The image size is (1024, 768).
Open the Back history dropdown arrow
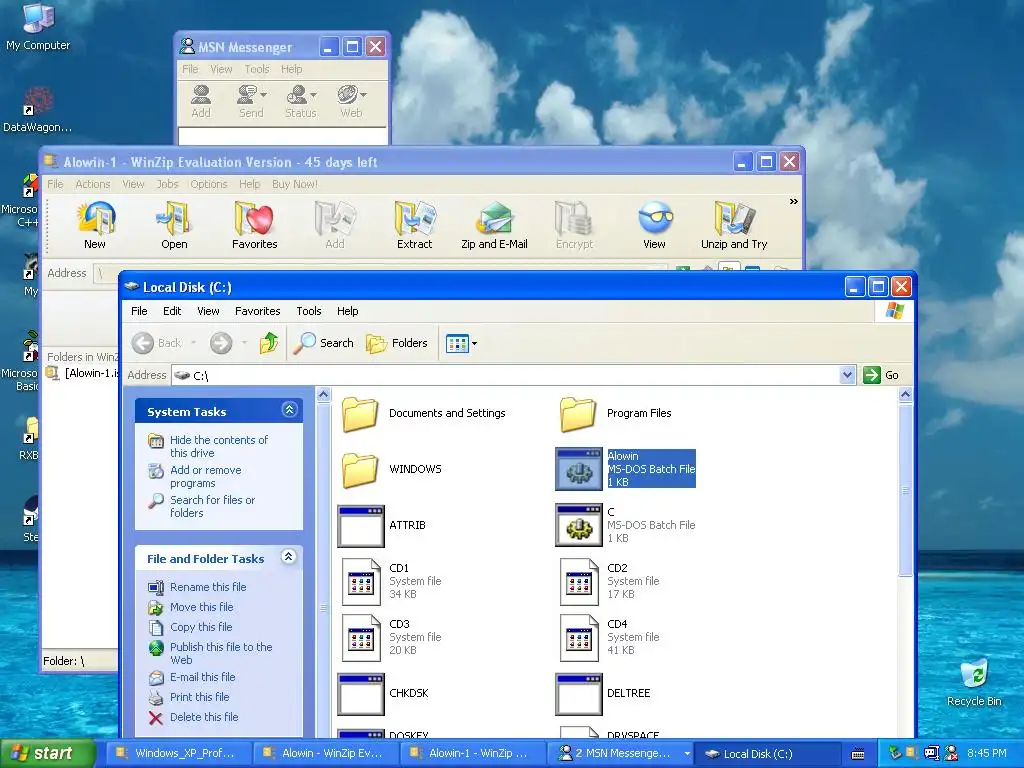[193, 343]
